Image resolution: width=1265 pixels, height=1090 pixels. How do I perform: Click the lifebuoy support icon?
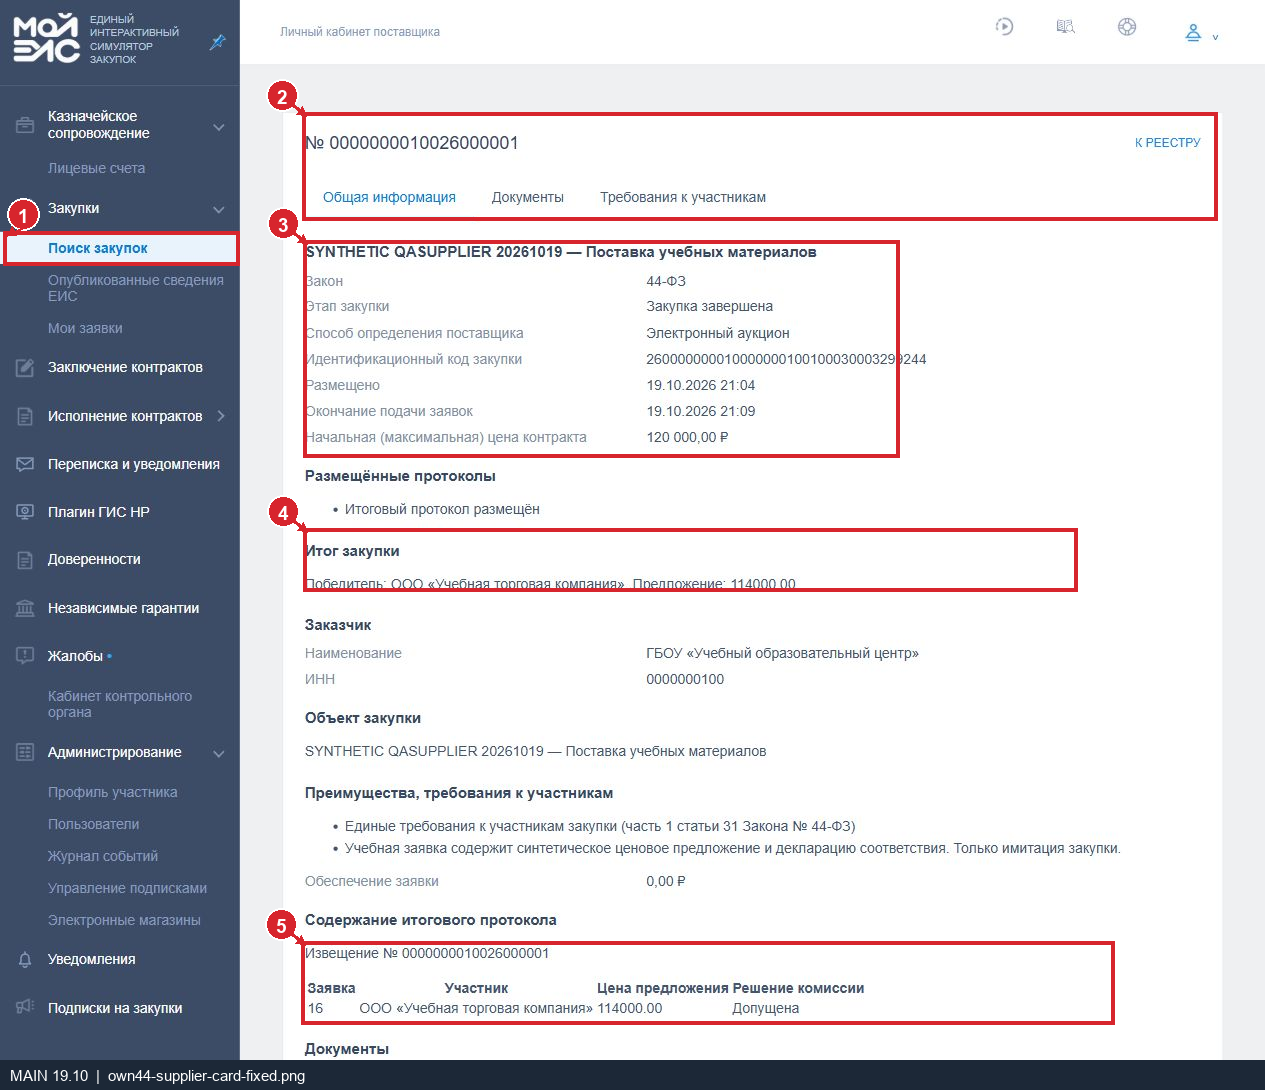click(x=1127, y=27)
